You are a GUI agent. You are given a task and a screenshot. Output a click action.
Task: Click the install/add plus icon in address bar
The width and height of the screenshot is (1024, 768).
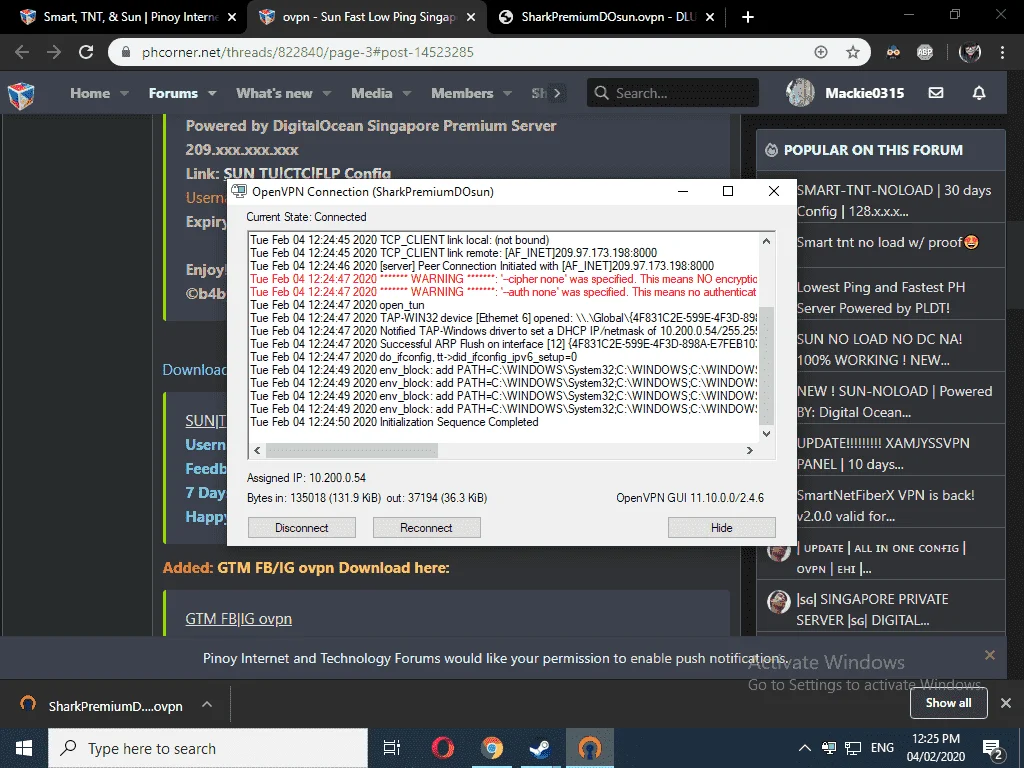[x=821, y=52]
